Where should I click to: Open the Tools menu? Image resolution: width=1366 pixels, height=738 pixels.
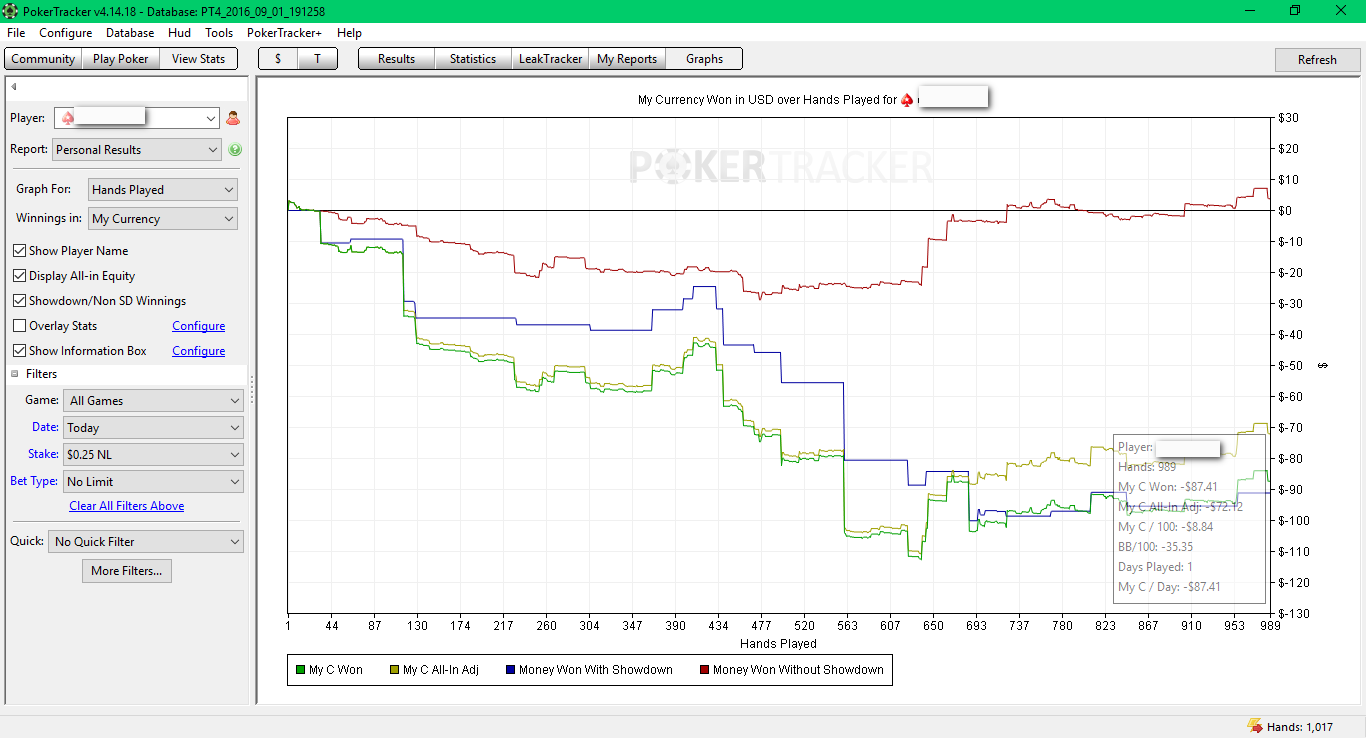pos(219,33)
